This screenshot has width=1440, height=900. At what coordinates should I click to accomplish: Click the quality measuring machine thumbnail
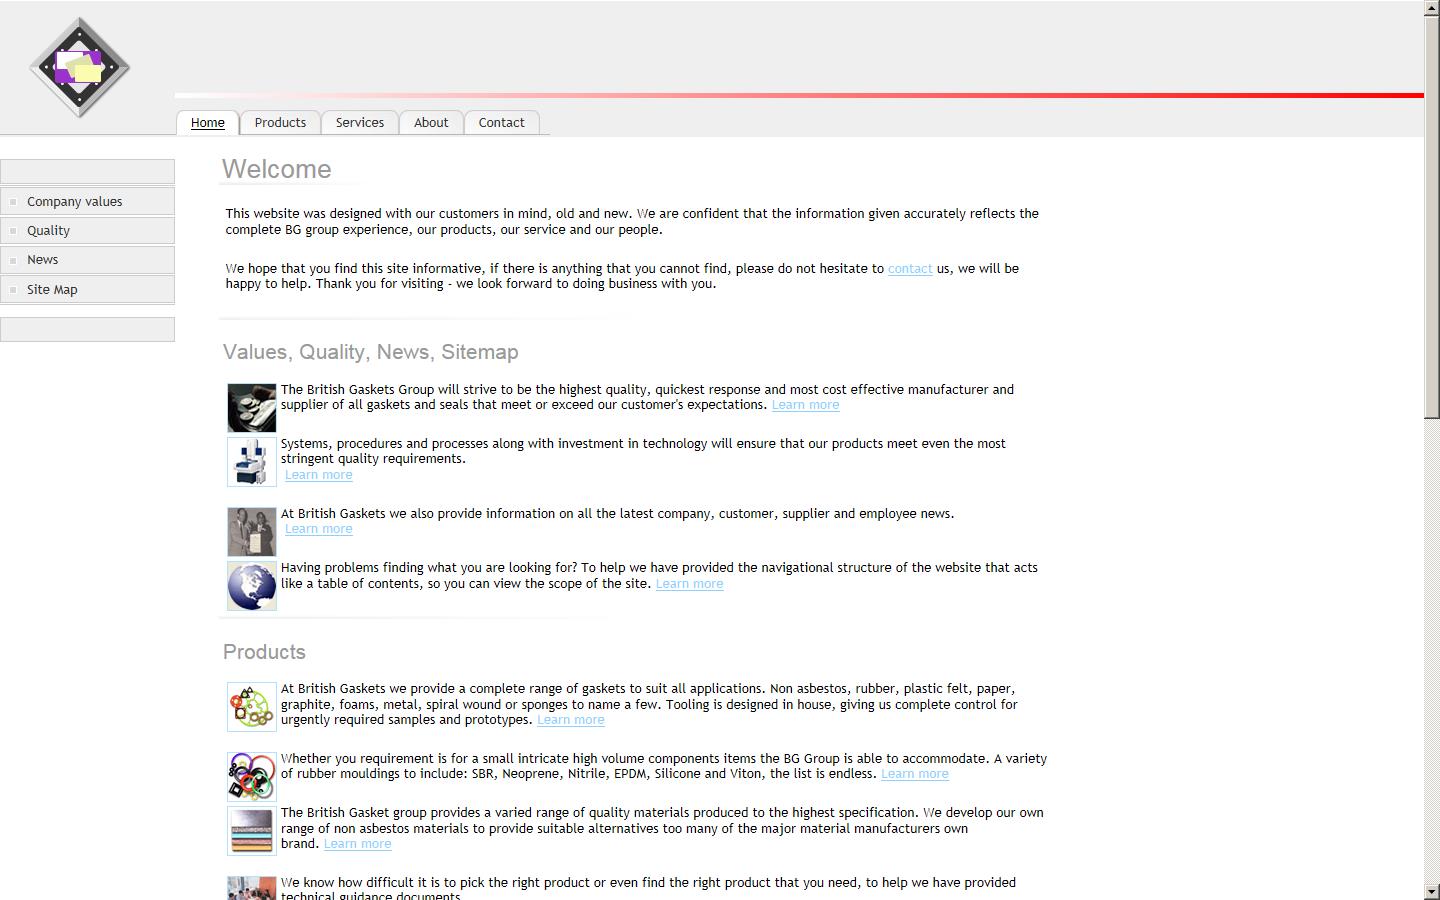251,462
